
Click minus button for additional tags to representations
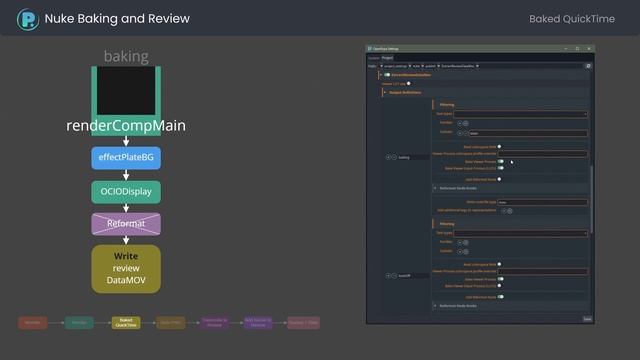510,211
